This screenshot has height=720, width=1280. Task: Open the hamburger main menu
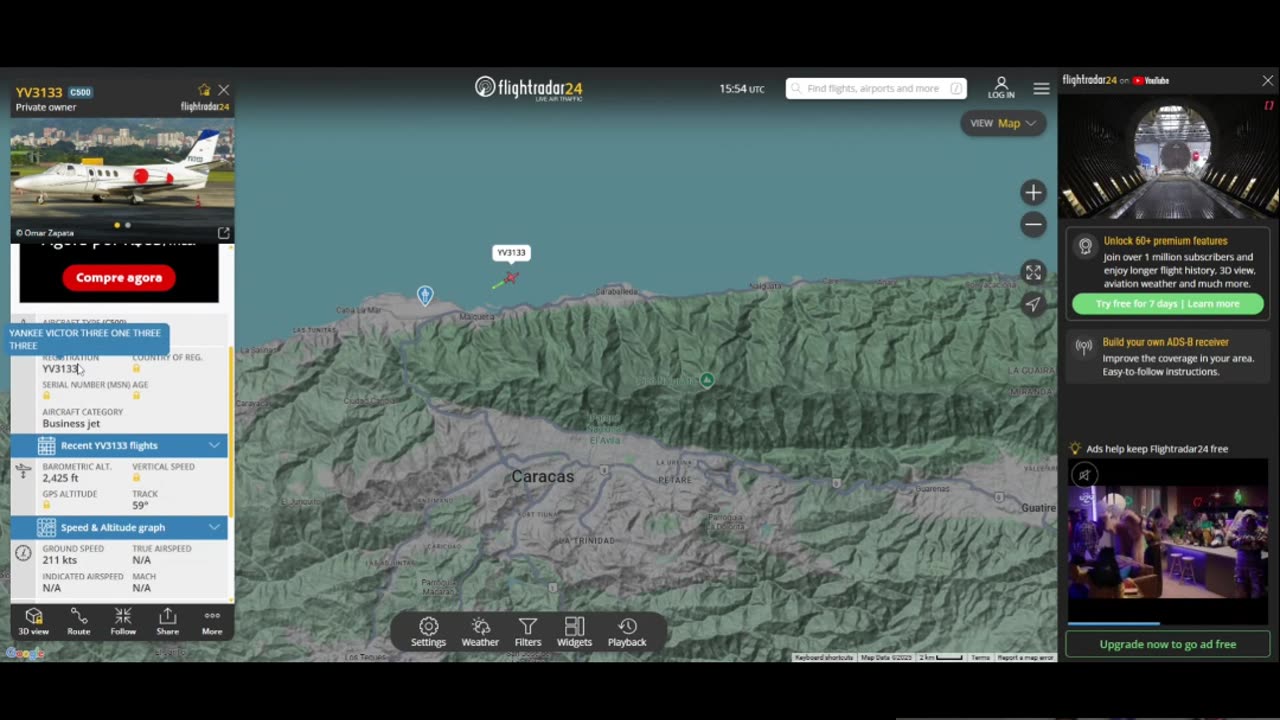point(1041,89)
